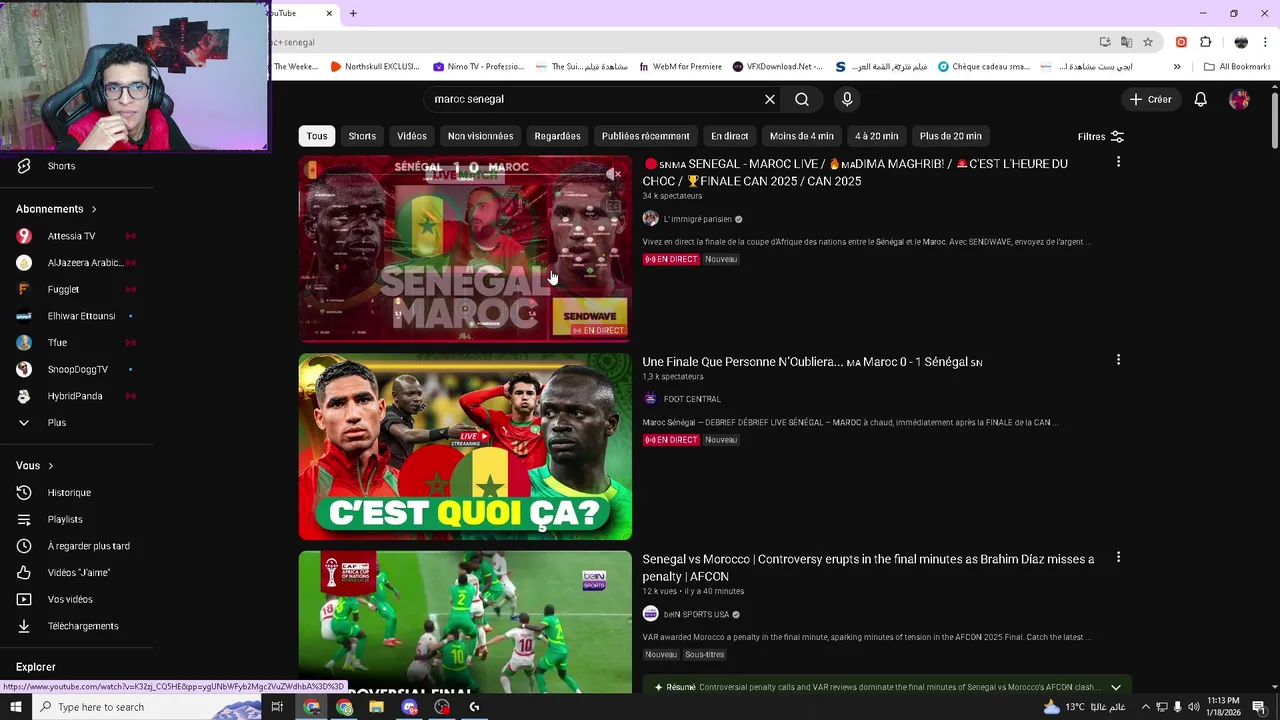Open the notifications bell
The width and height of the screenshot is (1280, 720).
pos(1201,99)
